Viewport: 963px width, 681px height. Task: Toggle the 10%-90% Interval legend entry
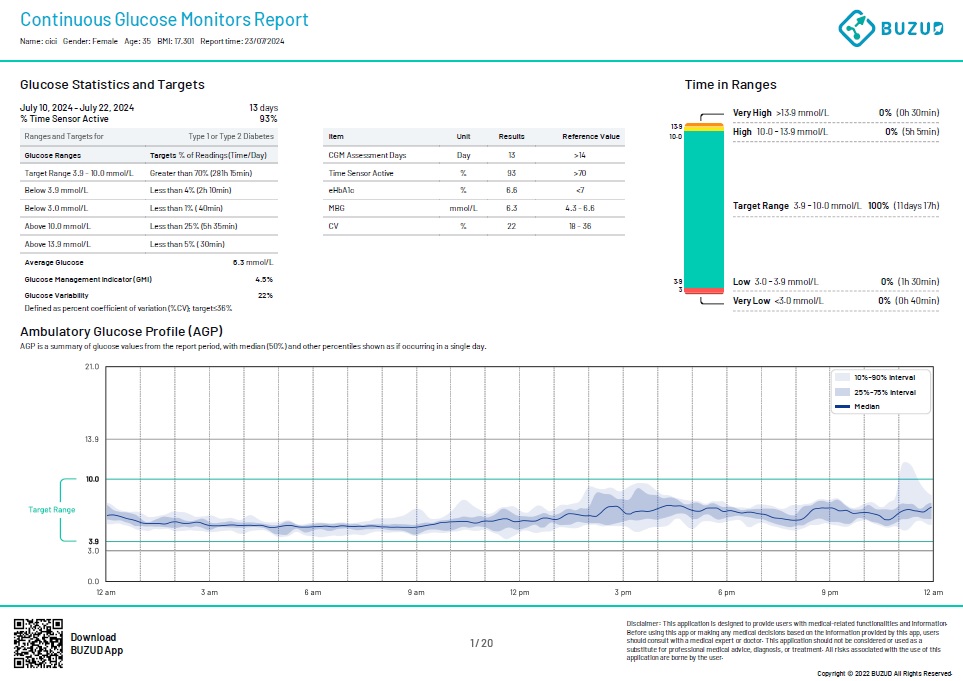tap(886, 378)
